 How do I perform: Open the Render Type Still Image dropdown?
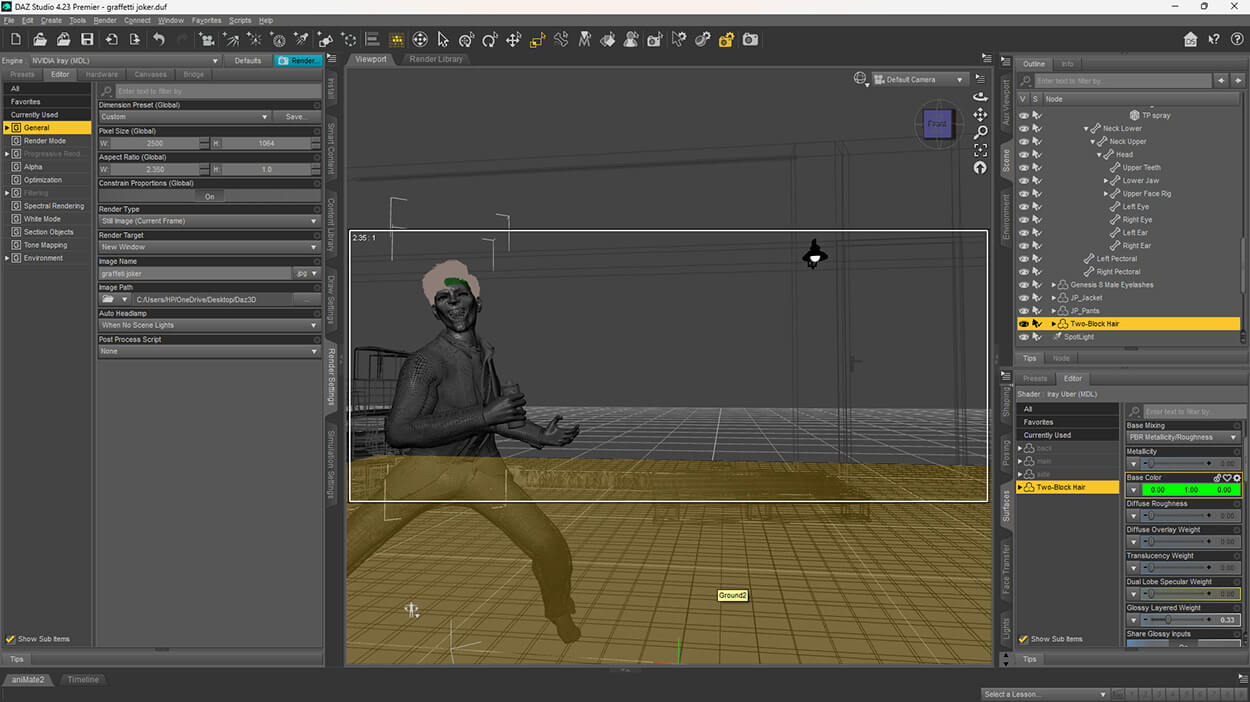pos(209,221)
